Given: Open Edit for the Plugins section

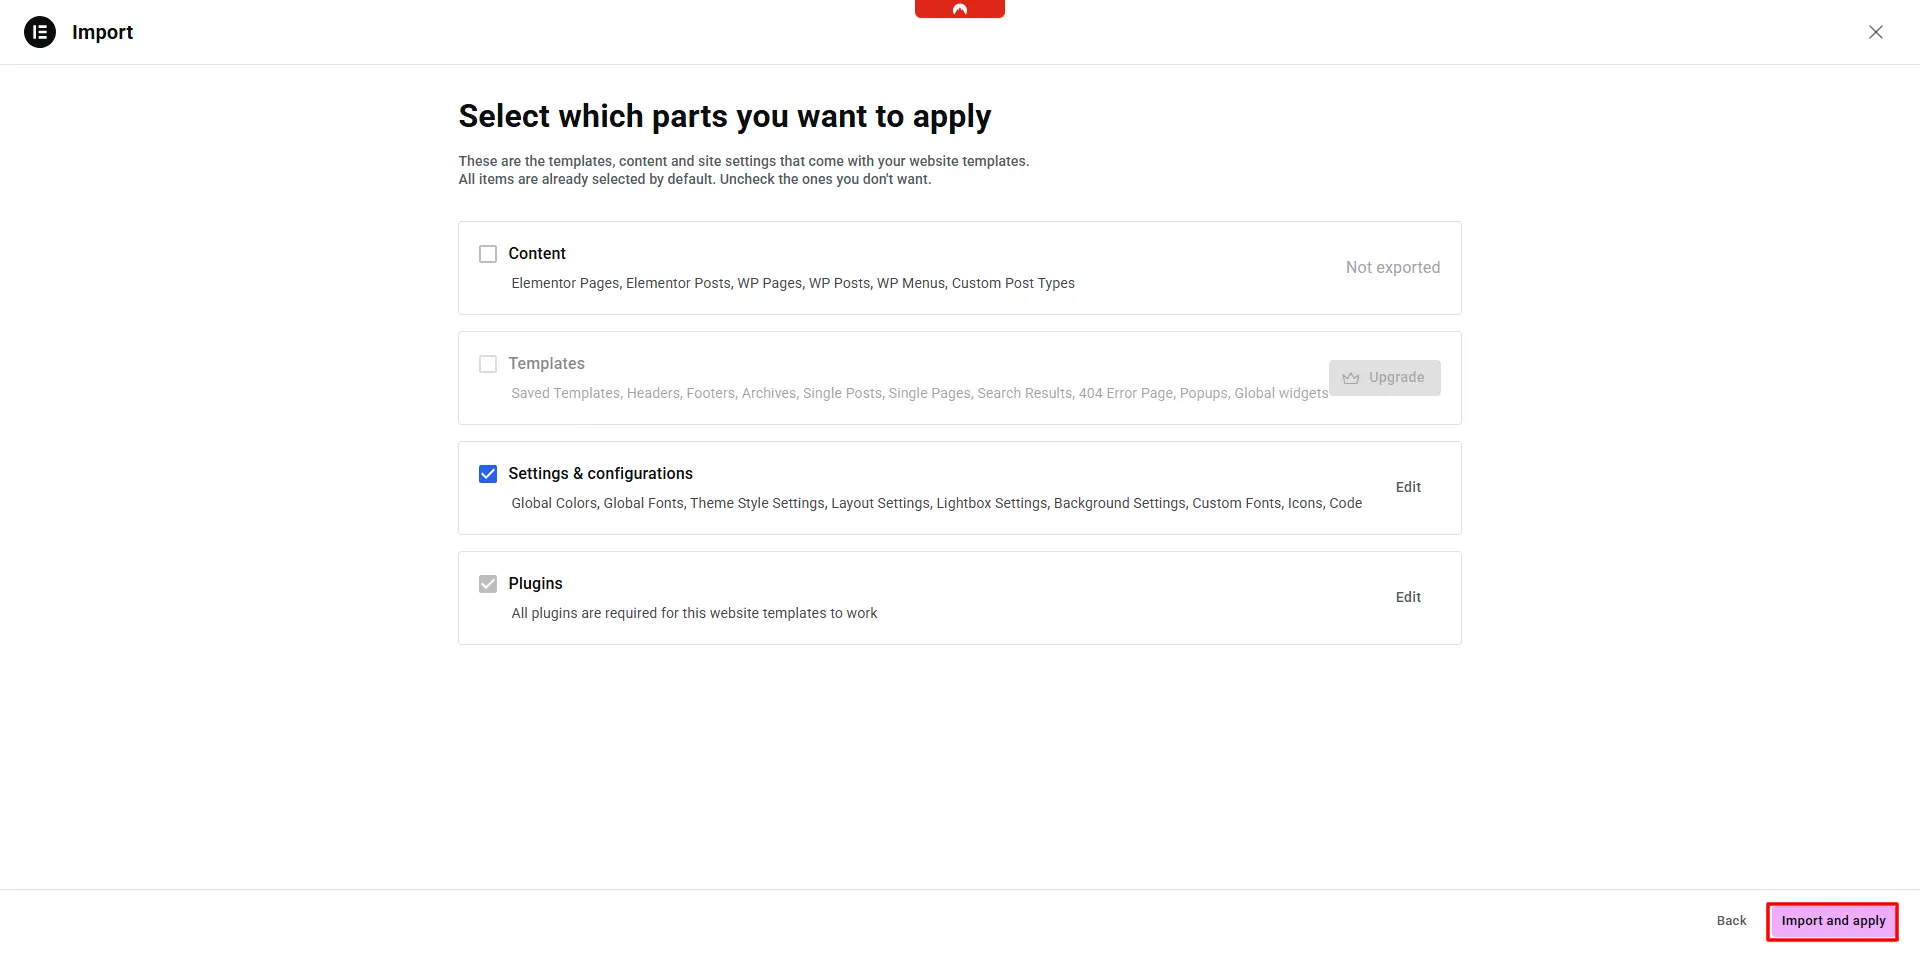Looking at the screenshot, I should click(x=1408, y=597).
